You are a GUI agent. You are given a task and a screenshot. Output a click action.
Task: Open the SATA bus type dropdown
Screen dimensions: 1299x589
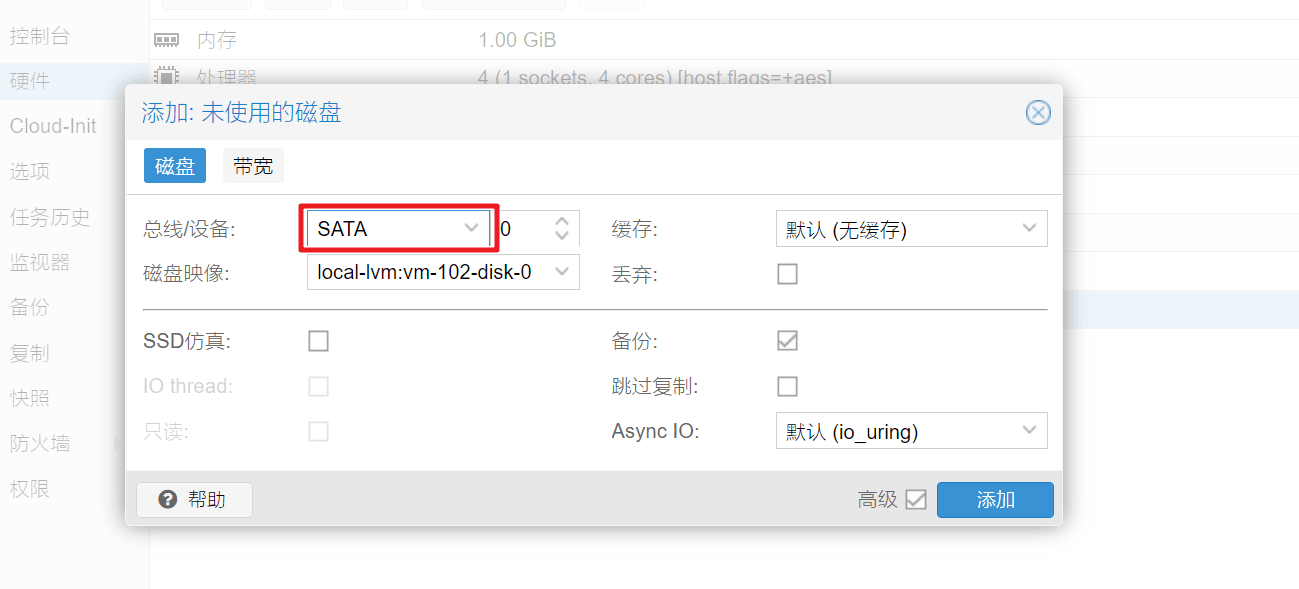471,228
